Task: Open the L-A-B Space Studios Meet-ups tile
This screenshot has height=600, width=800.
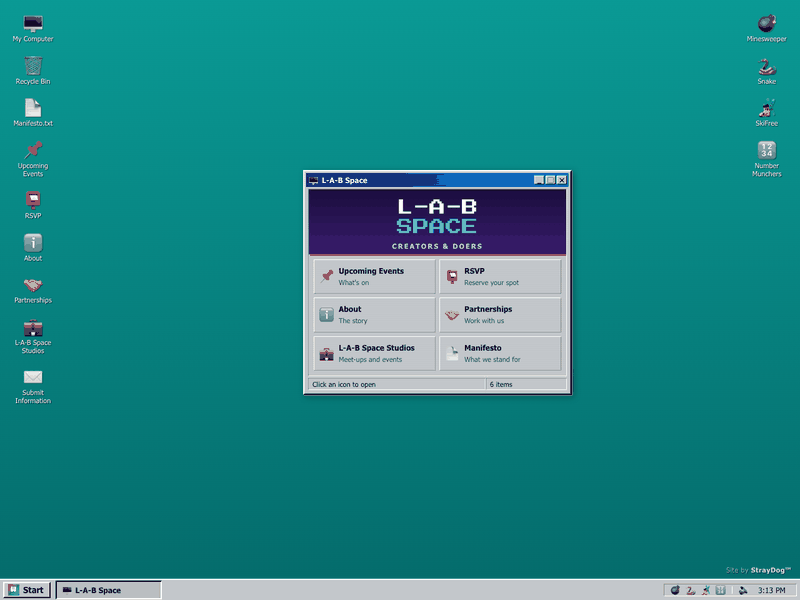Action: click(374, 353)
